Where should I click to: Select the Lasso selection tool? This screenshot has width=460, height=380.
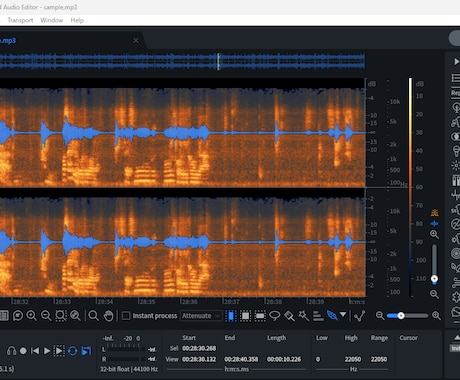tap(275, 315)
